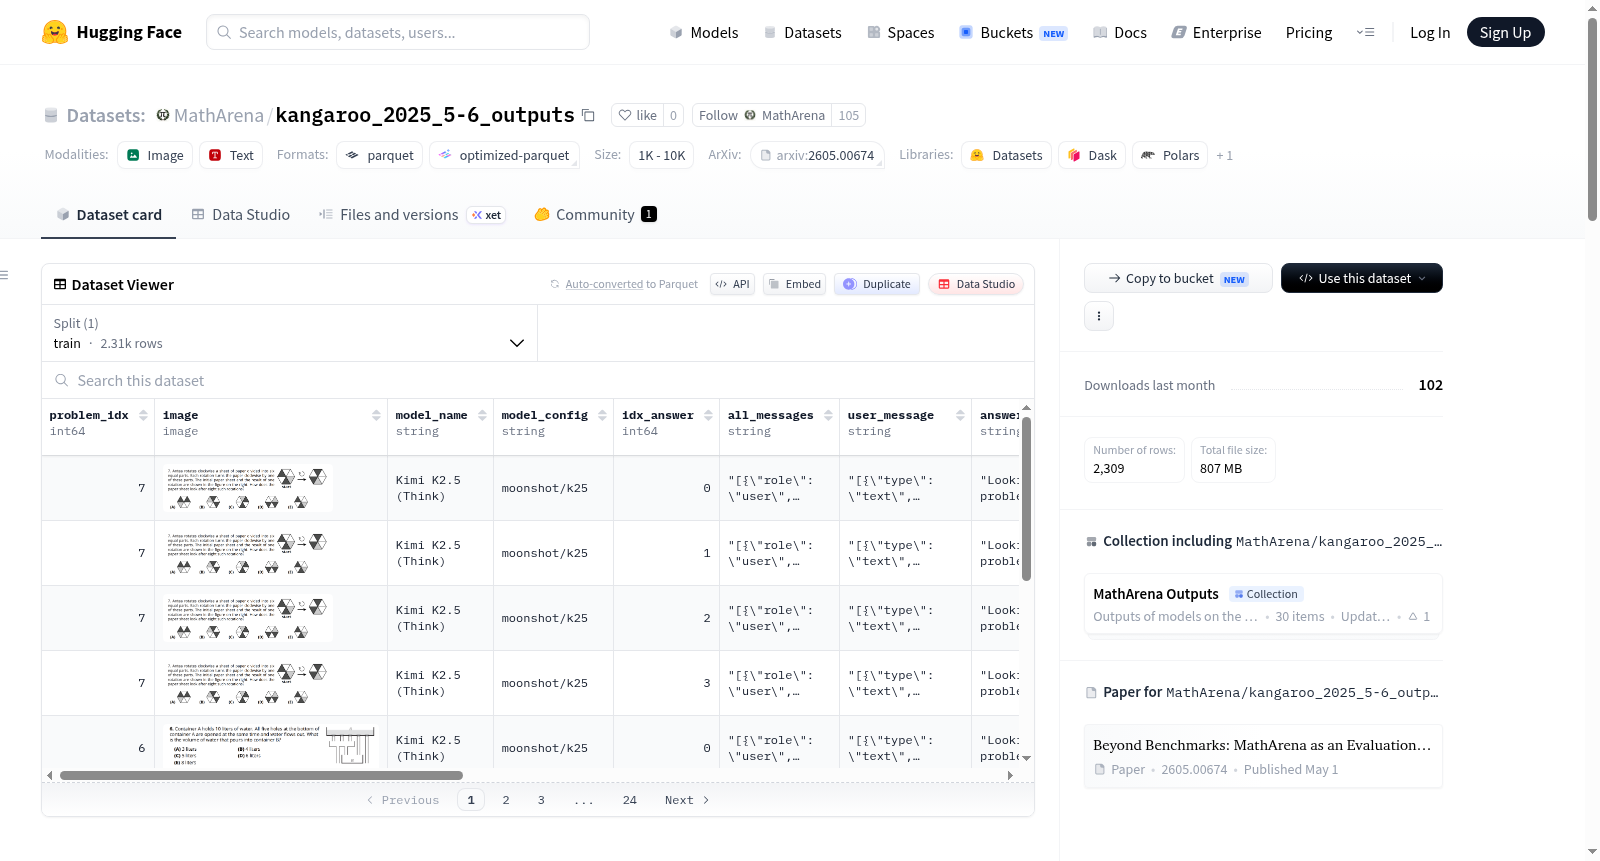1600x861 pixels.
Task: Focus the Search this dataset field
Action: coord(538,380)
